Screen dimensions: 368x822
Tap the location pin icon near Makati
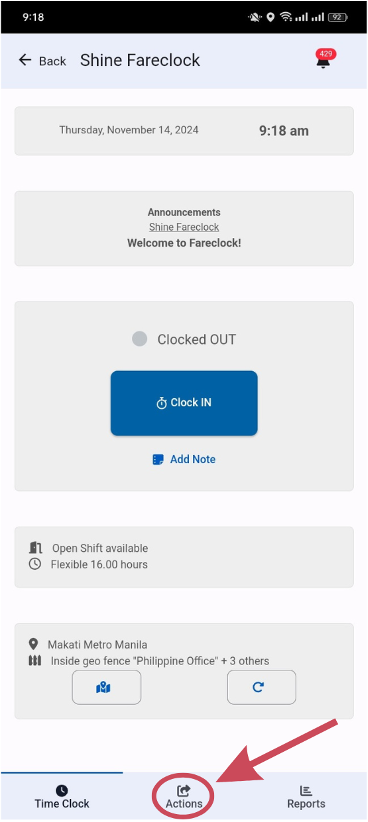click(34, 644)
